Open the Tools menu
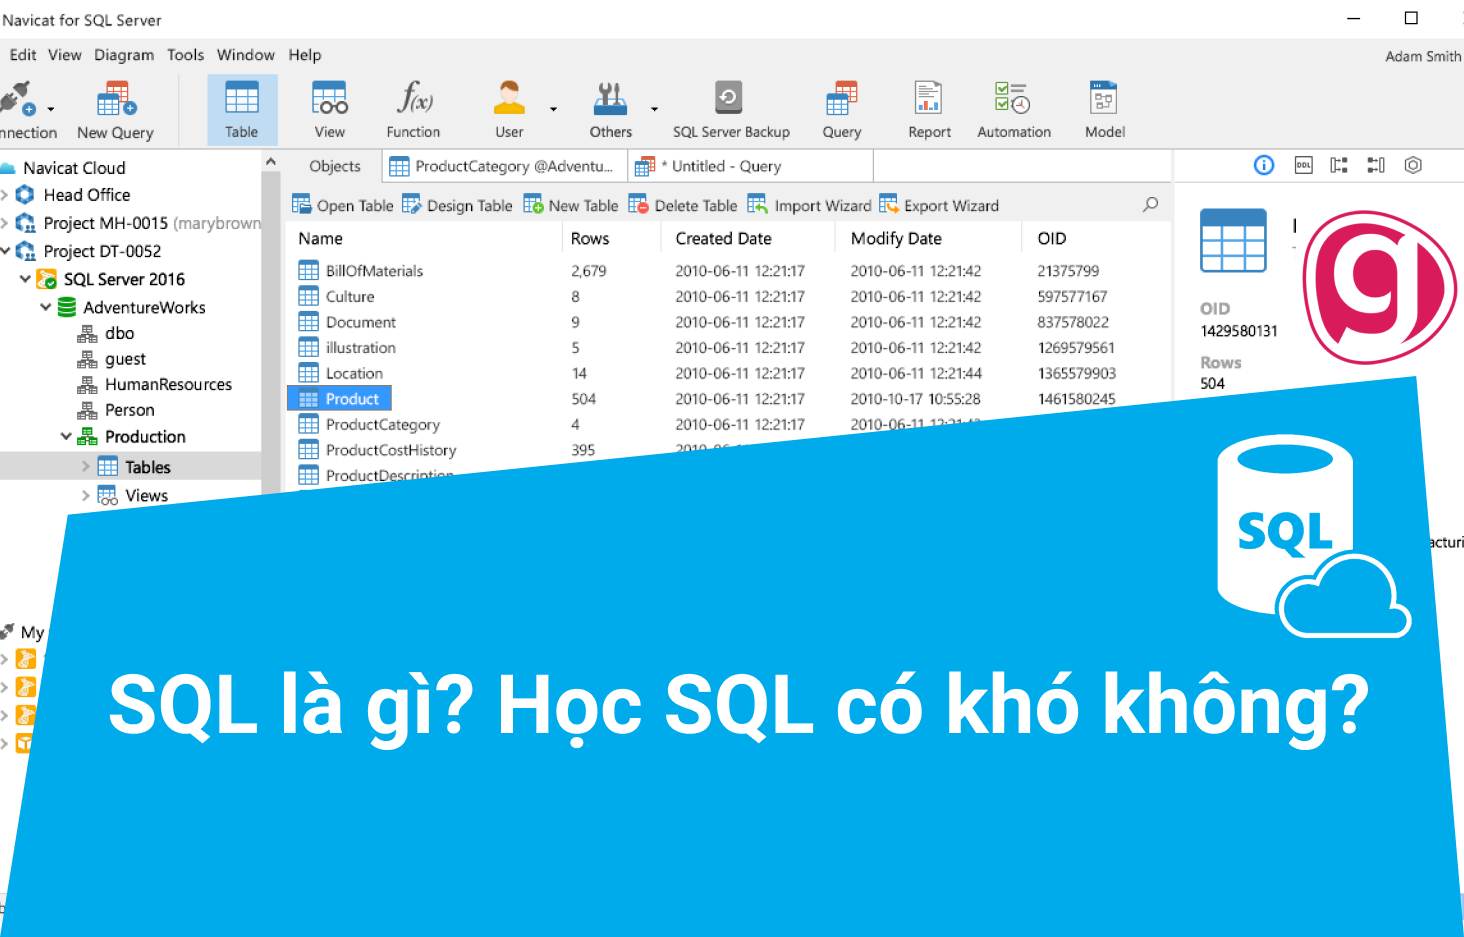Viewport: 1464px width, 937px height. [185, 55]
